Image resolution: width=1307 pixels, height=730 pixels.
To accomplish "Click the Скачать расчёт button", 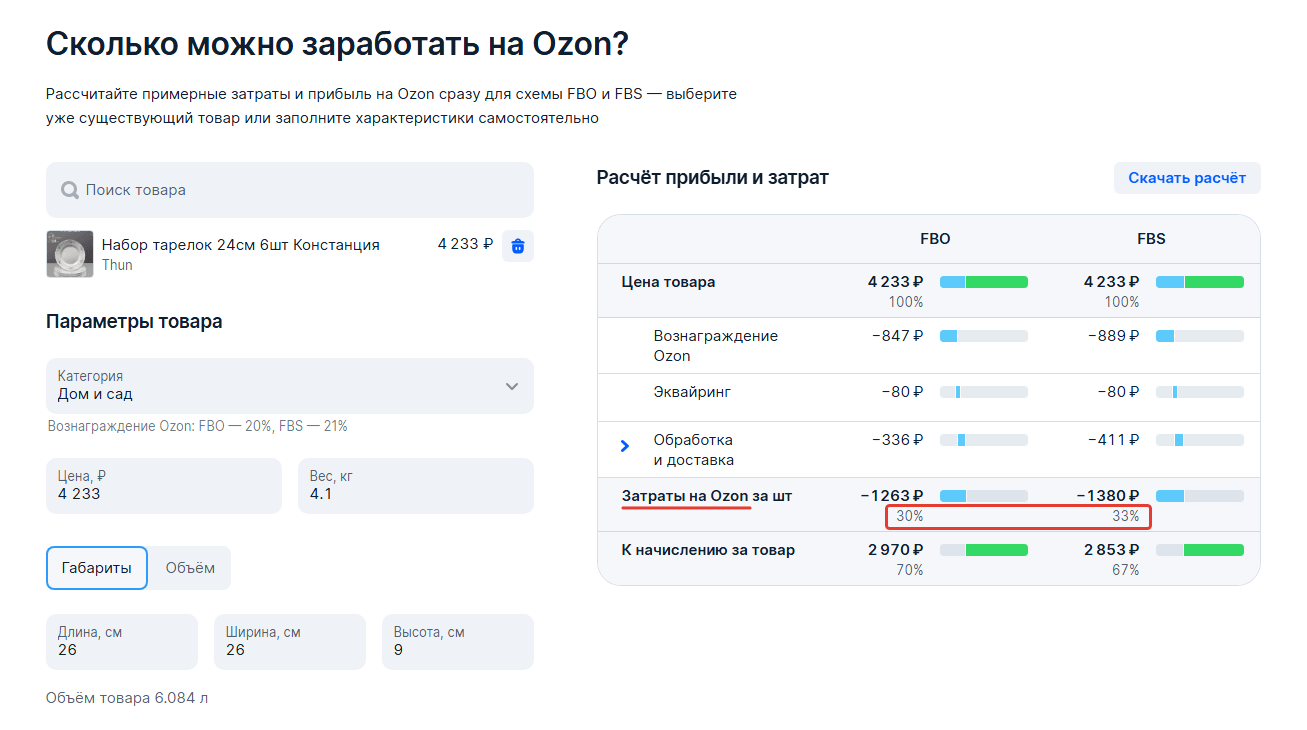I will click(1187, 178).
